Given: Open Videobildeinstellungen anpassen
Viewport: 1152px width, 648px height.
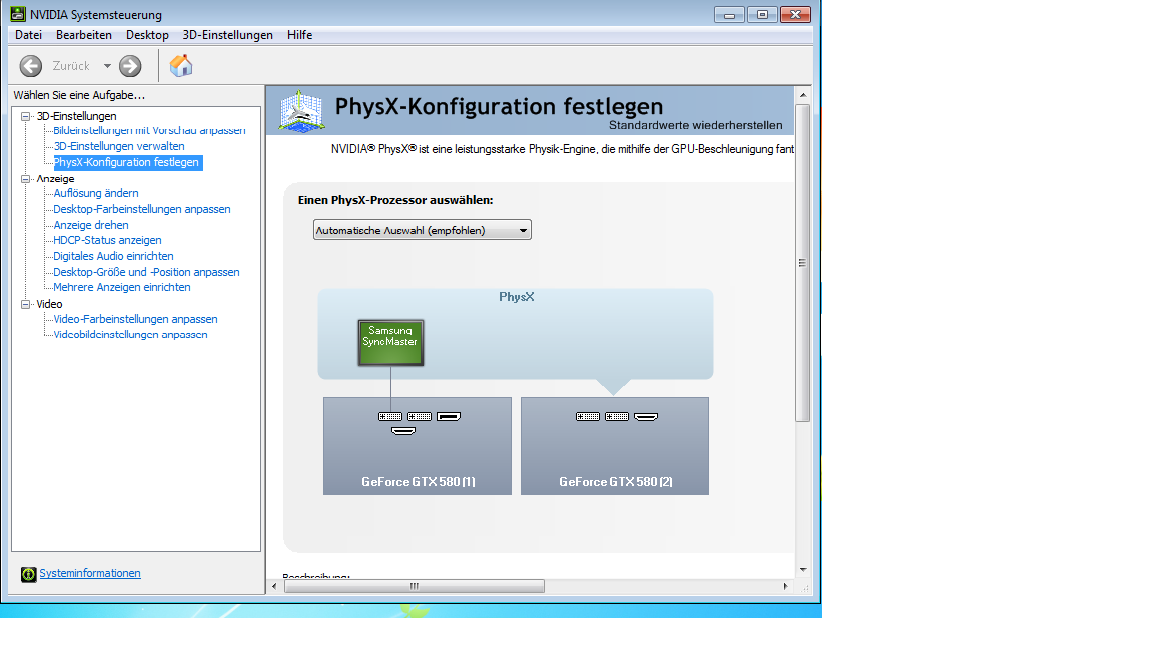Looking at the screenshot, I should pos(130,334).
